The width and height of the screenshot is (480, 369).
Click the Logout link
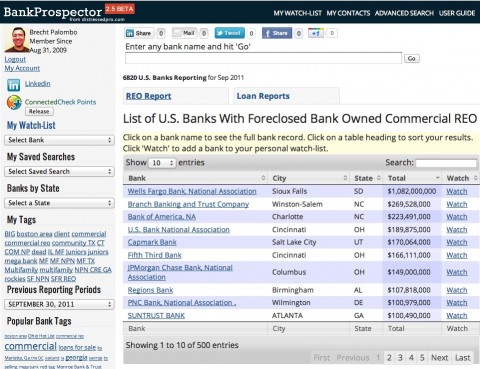point(15,59)
